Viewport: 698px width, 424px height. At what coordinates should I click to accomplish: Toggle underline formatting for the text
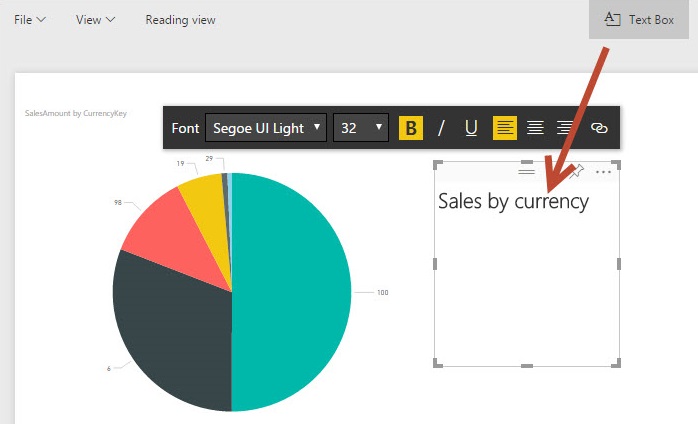click(x=471, y=128)
